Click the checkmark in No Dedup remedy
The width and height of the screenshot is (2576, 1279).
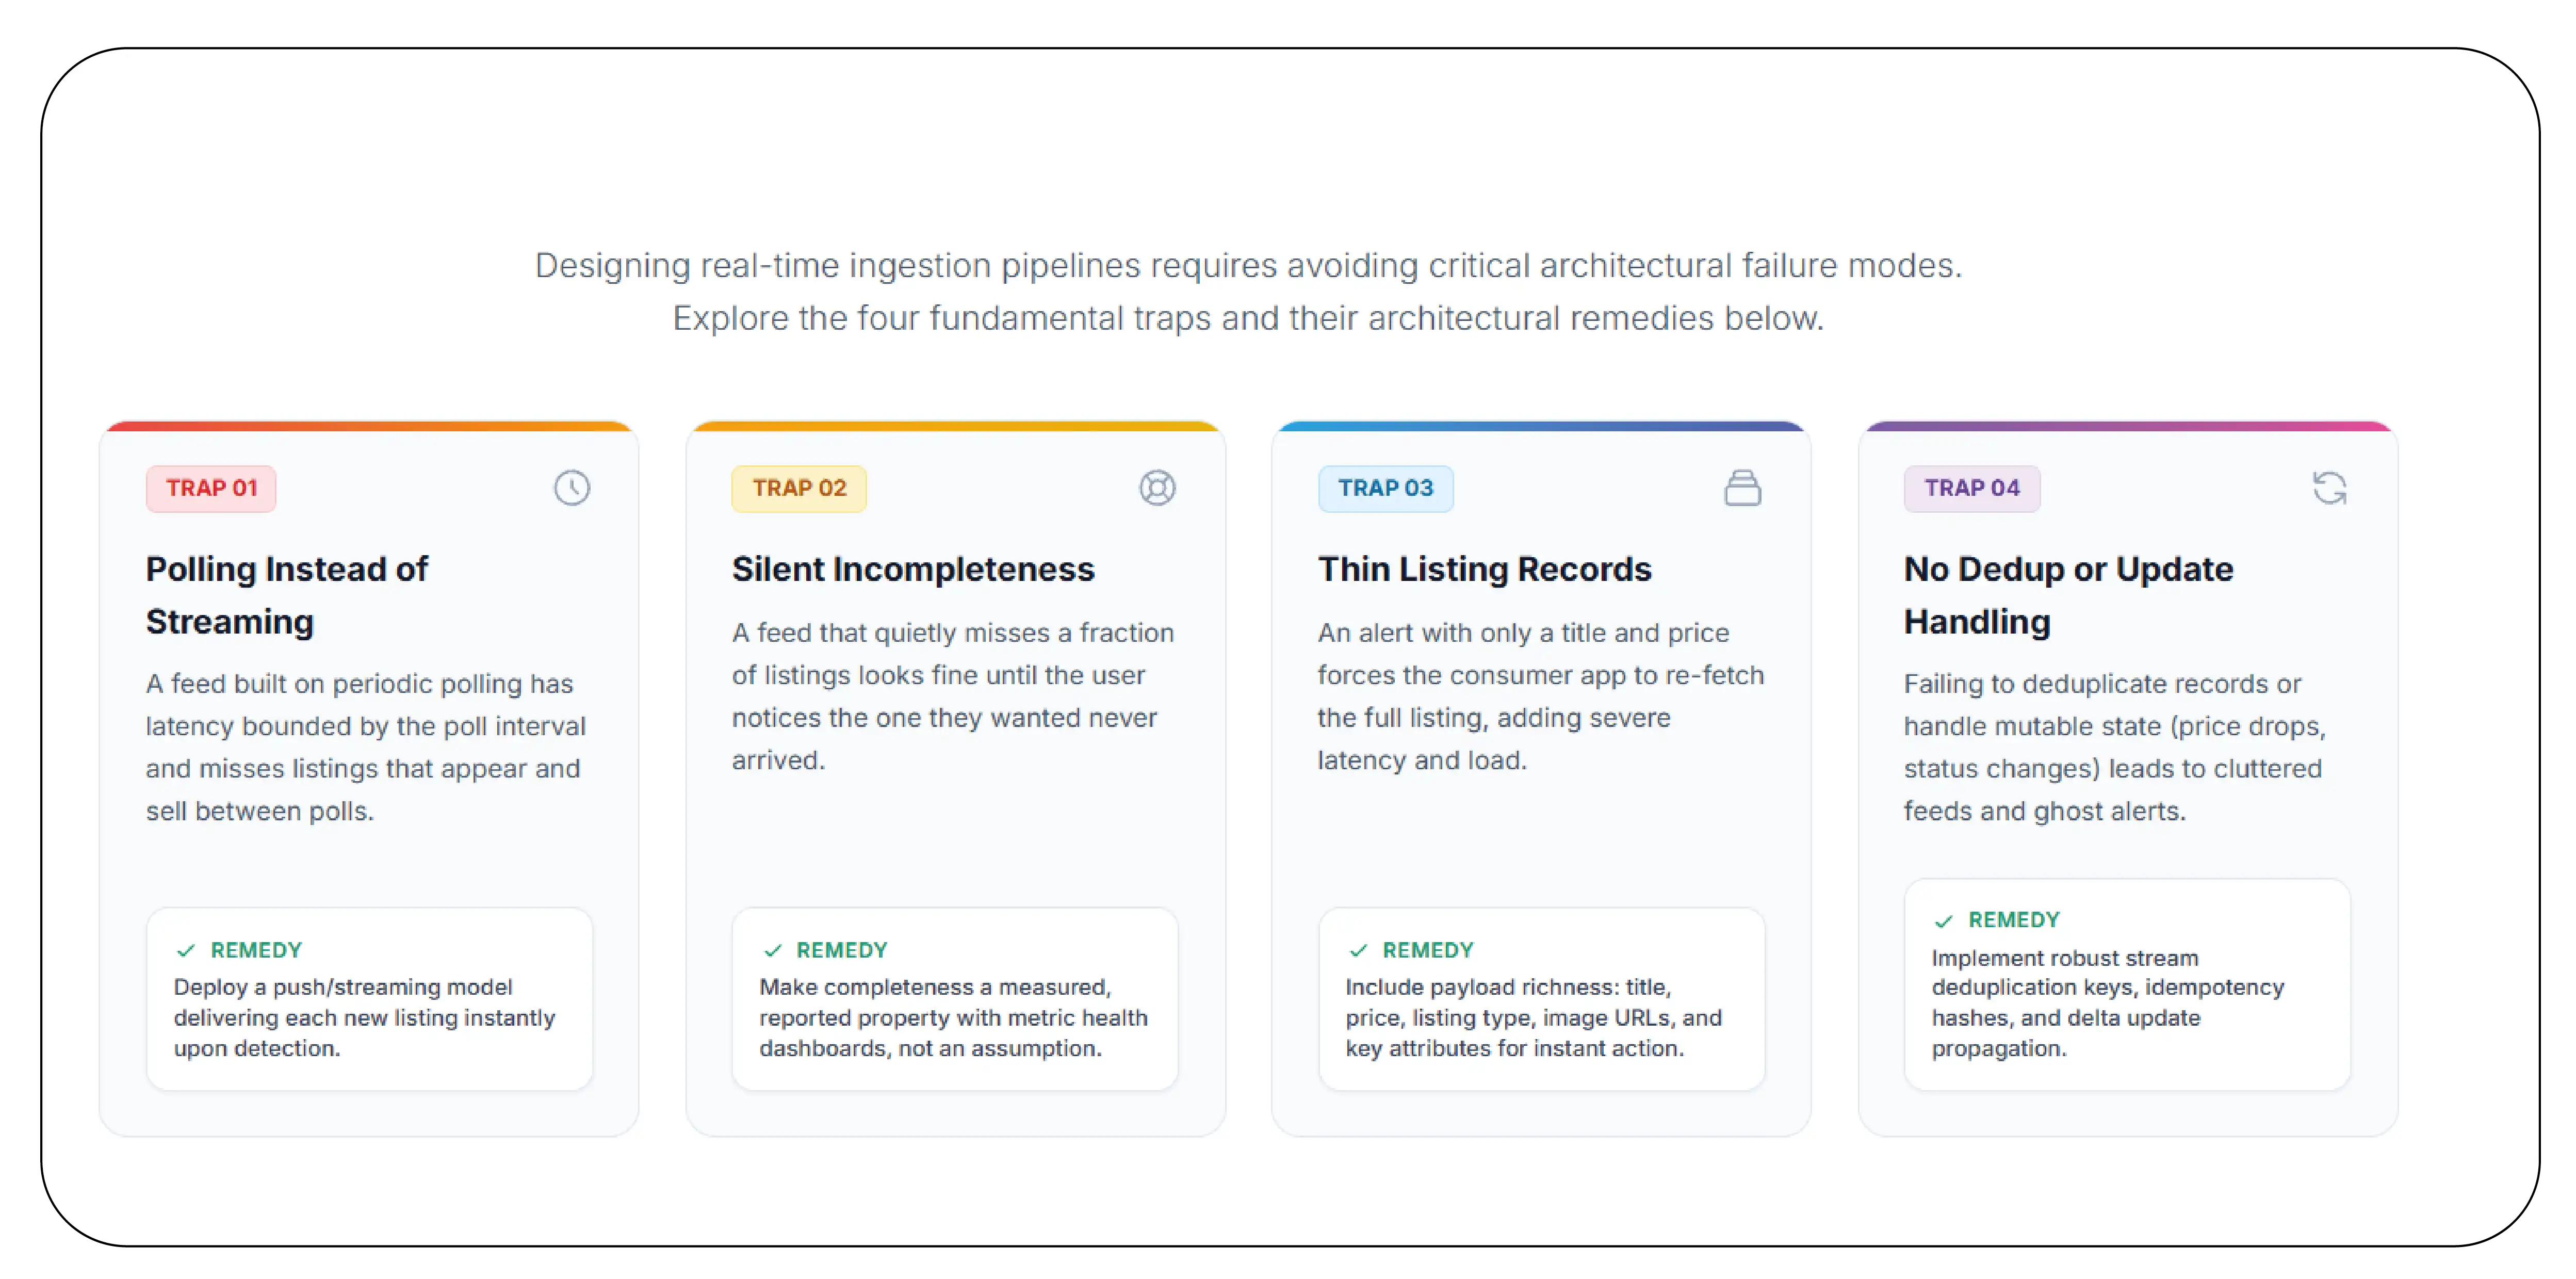coord(1943,920)
